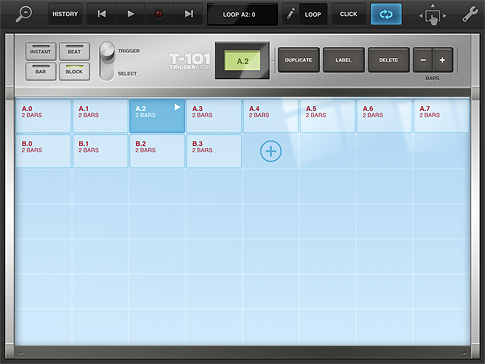
Task: Open the HISTORY panel
Action: click(65, 14)
